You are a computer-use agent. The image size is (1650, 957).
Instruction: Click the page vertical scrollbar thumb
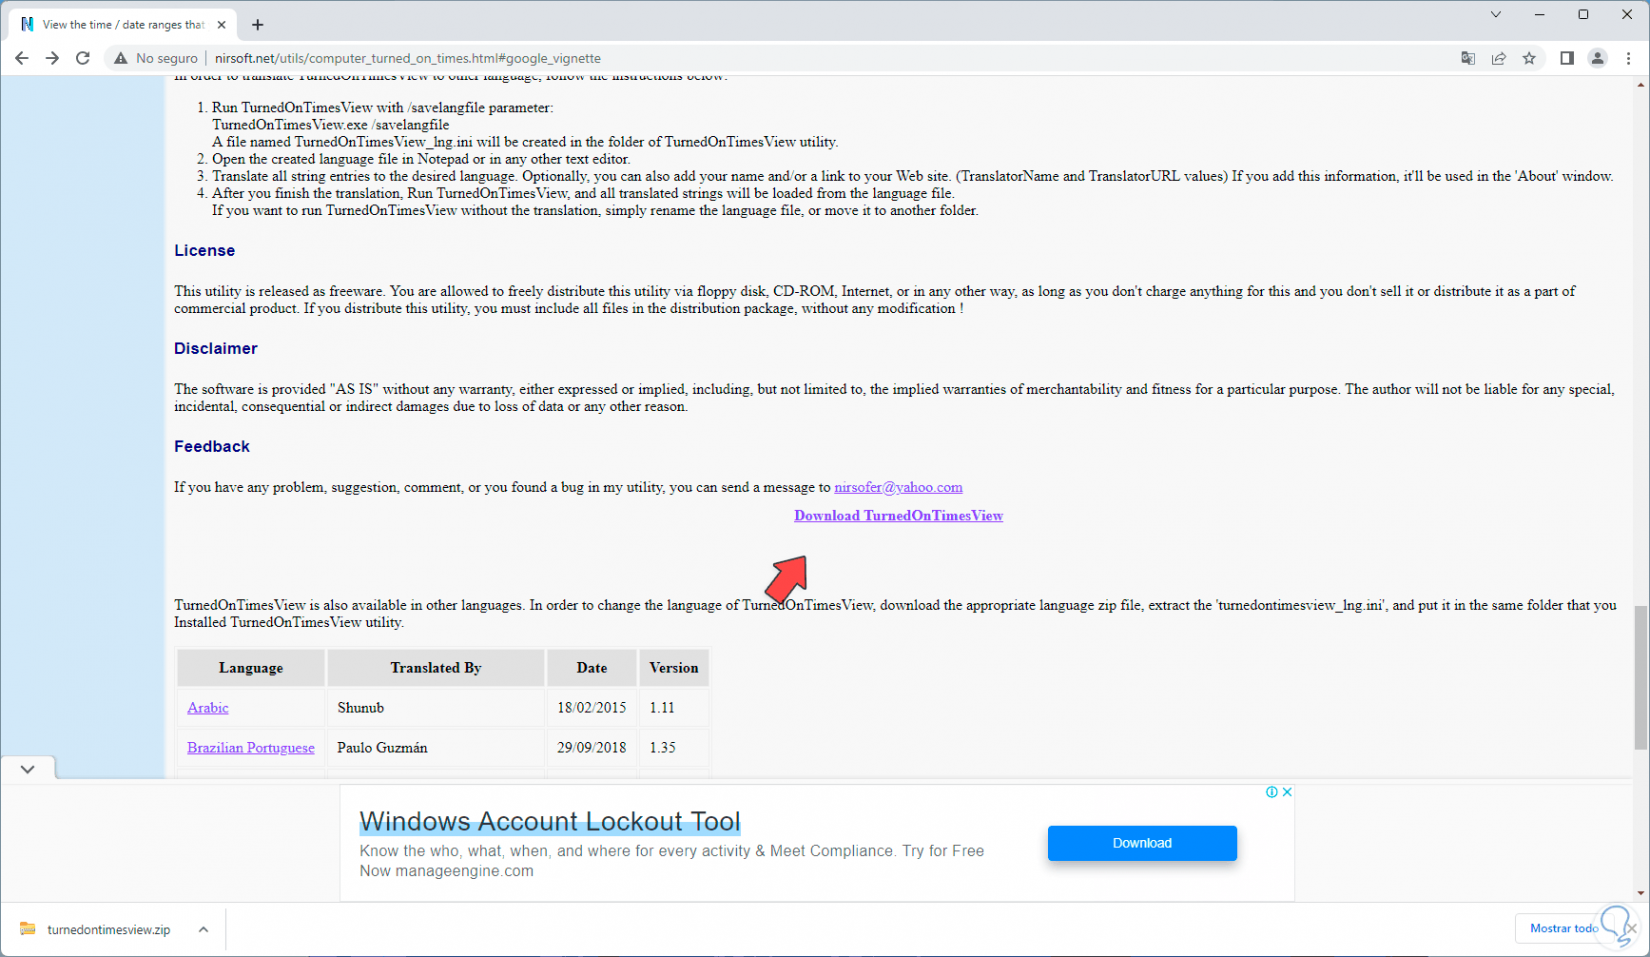point(1640,677)
